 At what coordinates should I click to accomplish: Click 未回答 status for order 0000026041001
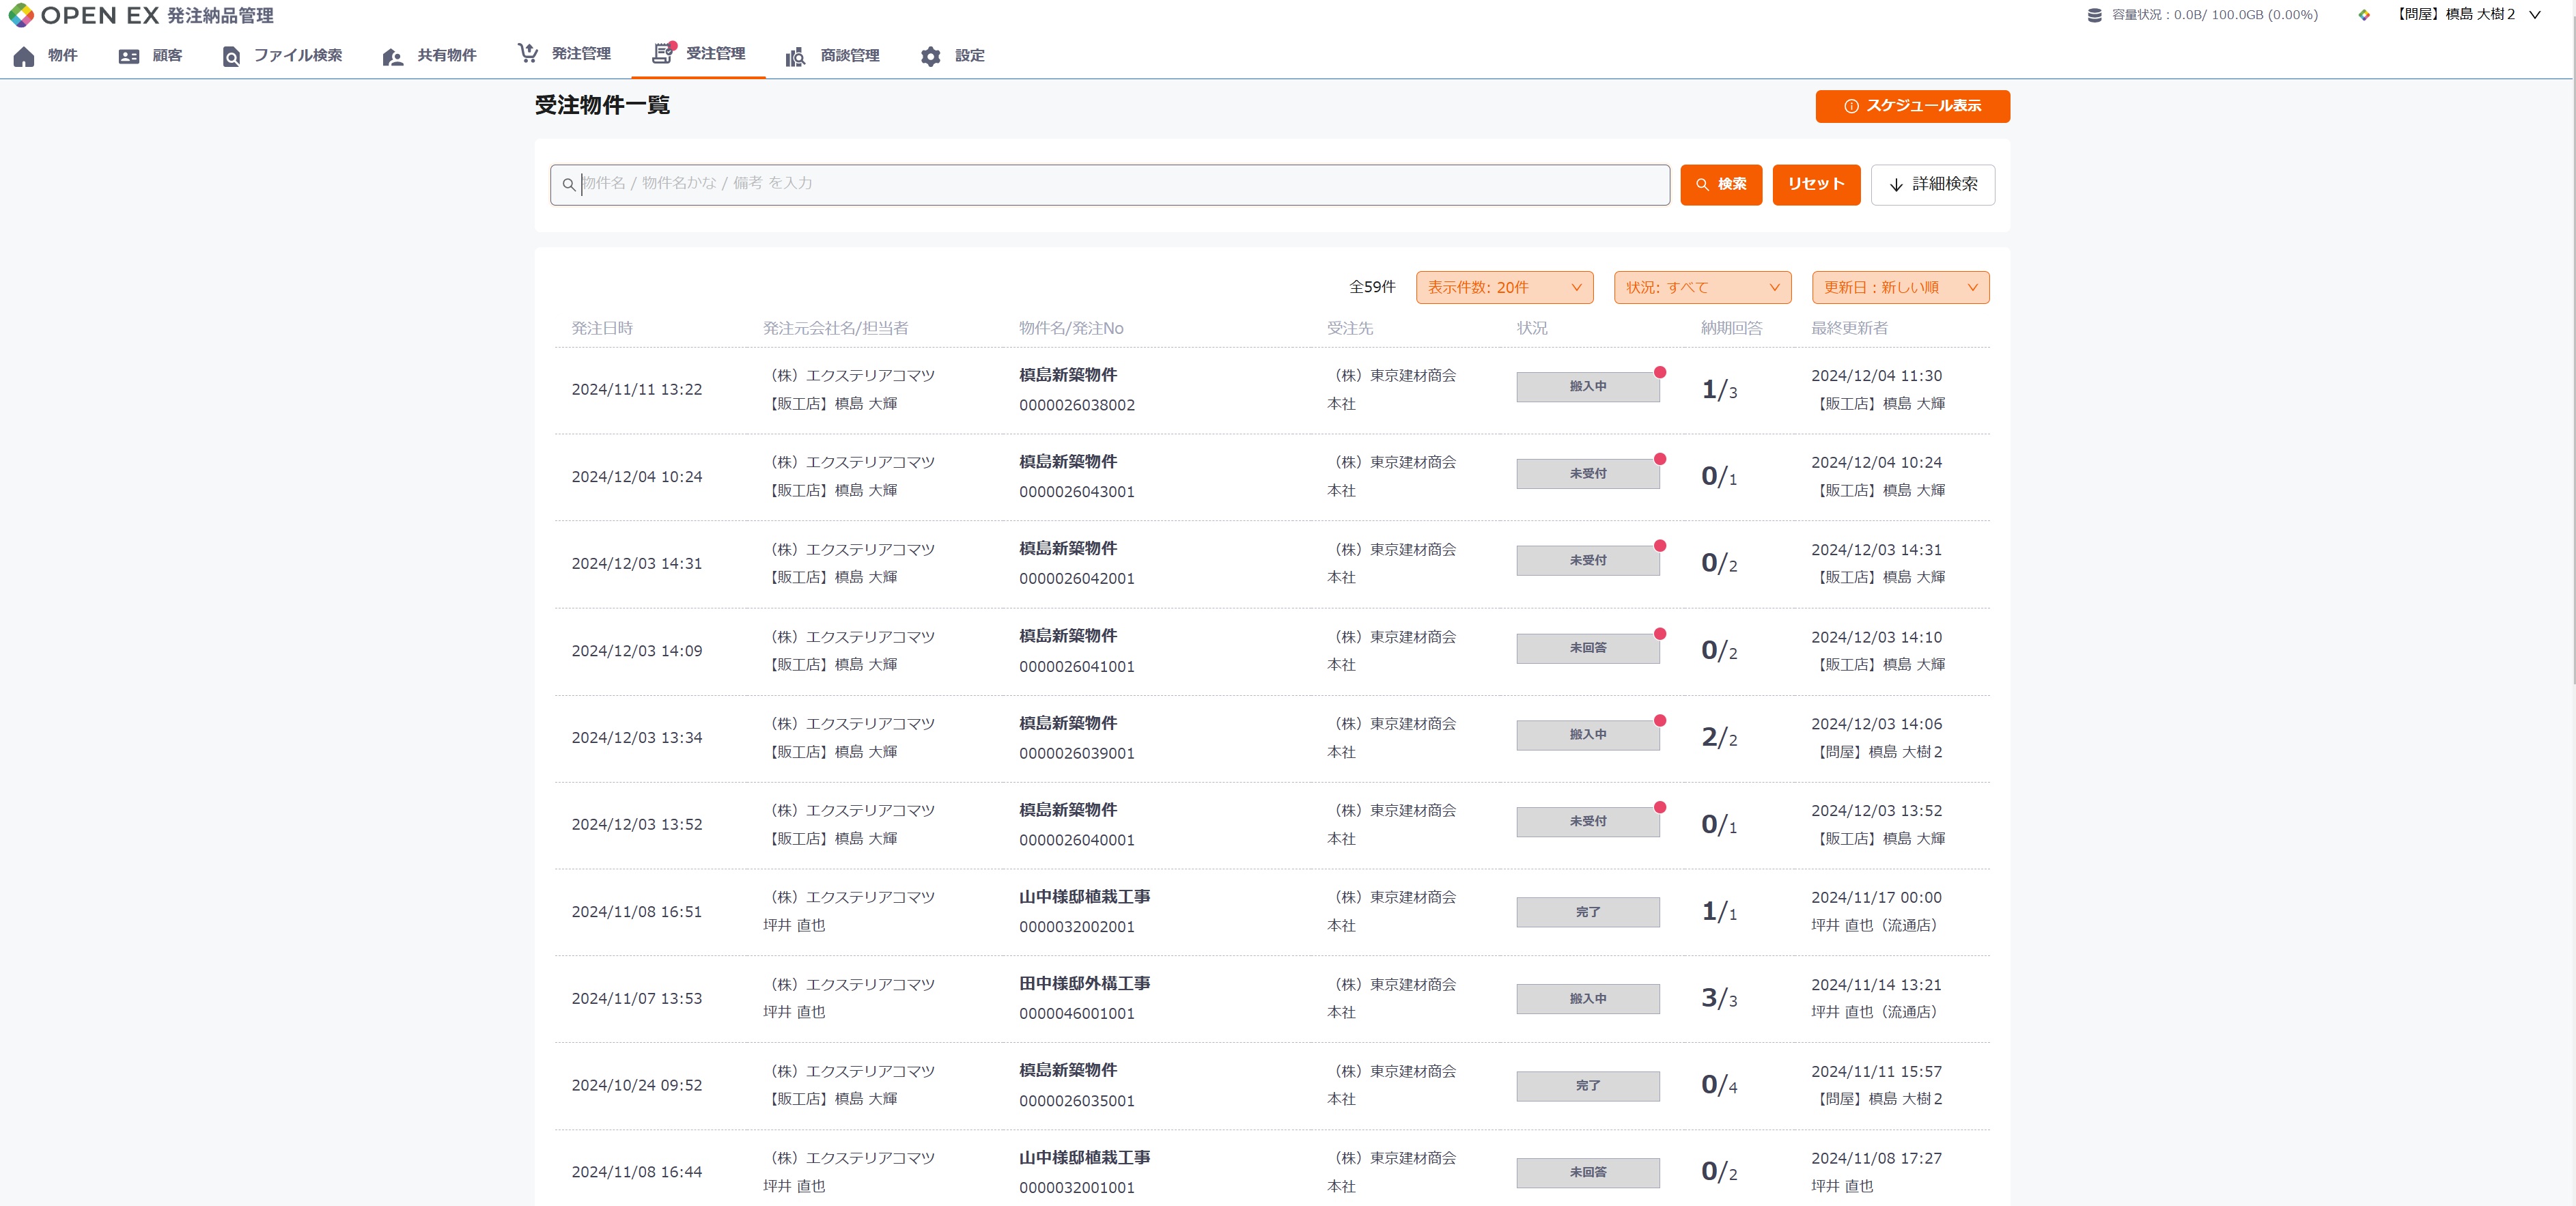click(x=1588, y=649)
